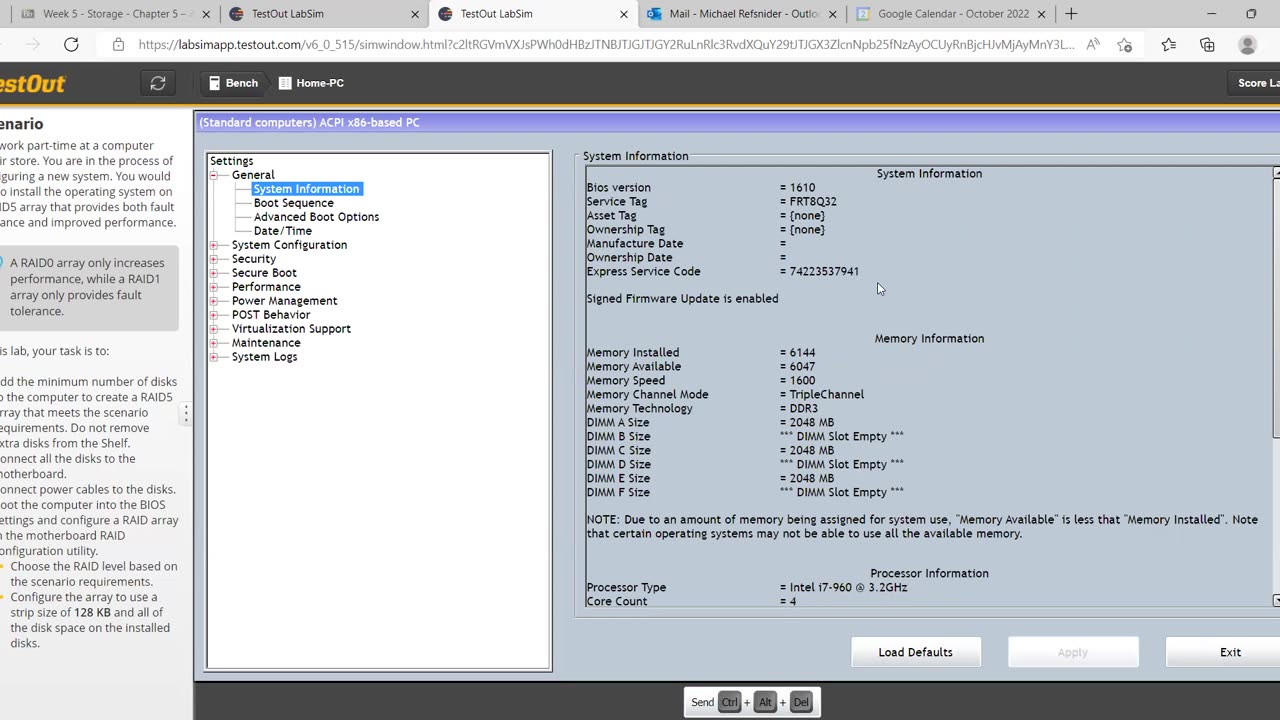Click scroll down arrow in system information
Screen dimensions: 1280x720
click(x=1276, y=601)
